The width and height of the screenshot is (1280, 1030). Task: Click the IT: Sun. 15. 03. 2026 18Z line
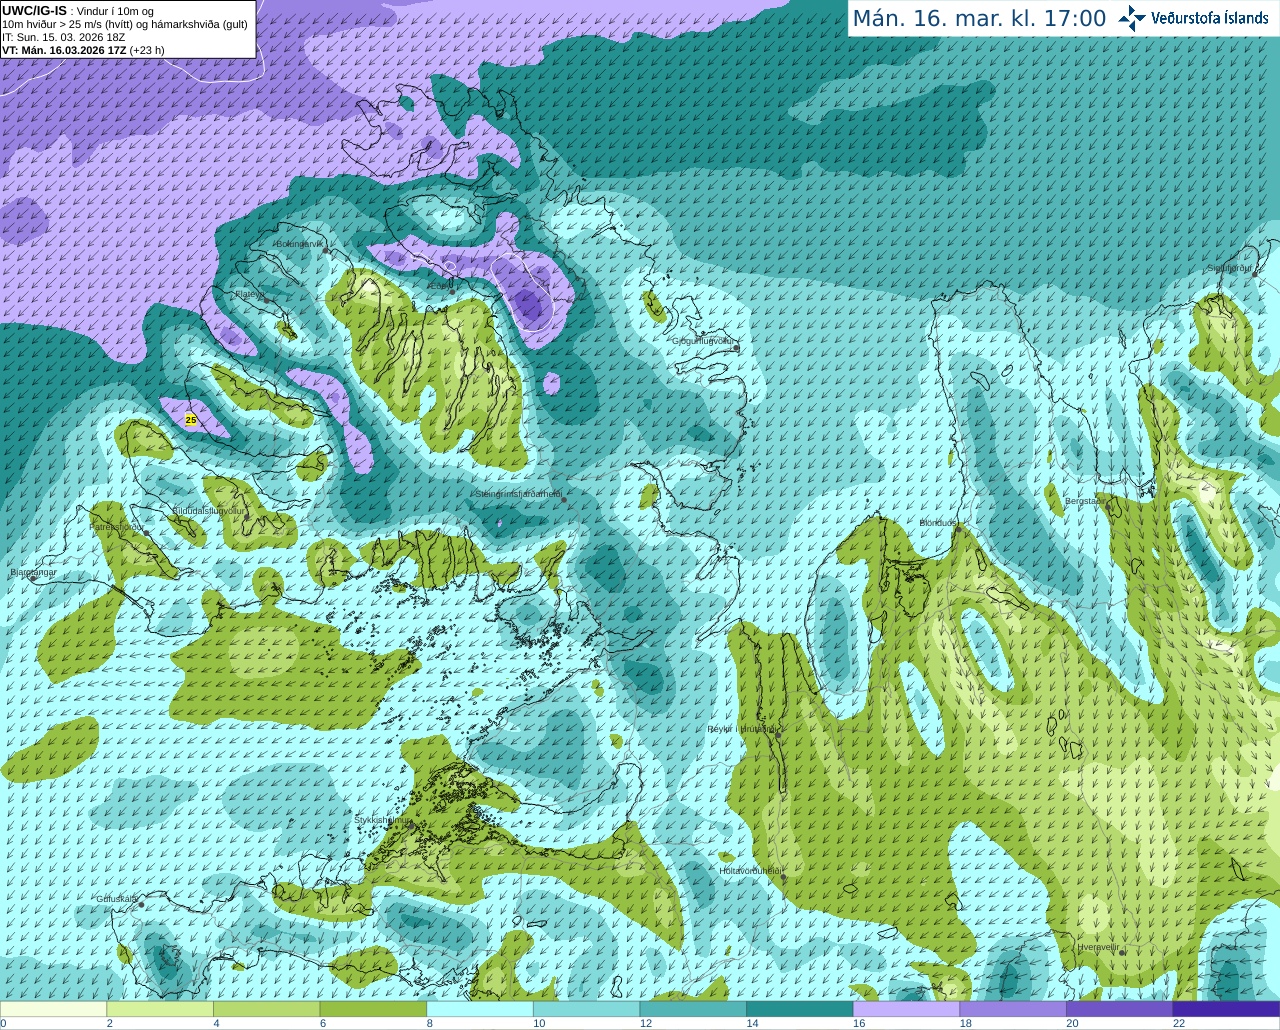click(64, 37)
